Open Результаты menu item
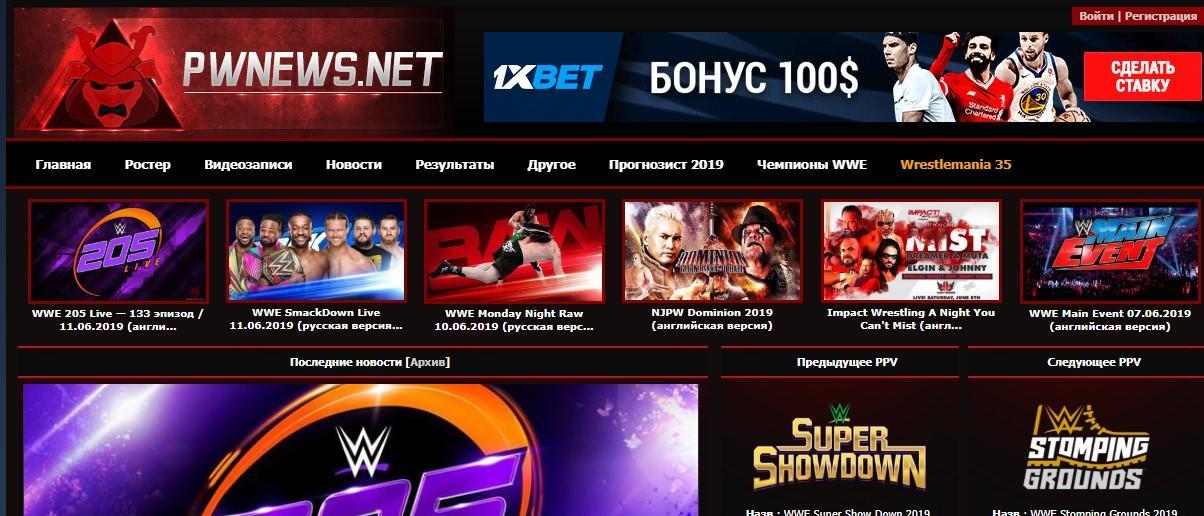Screen dimensions: 1204x516 (455, 164)
